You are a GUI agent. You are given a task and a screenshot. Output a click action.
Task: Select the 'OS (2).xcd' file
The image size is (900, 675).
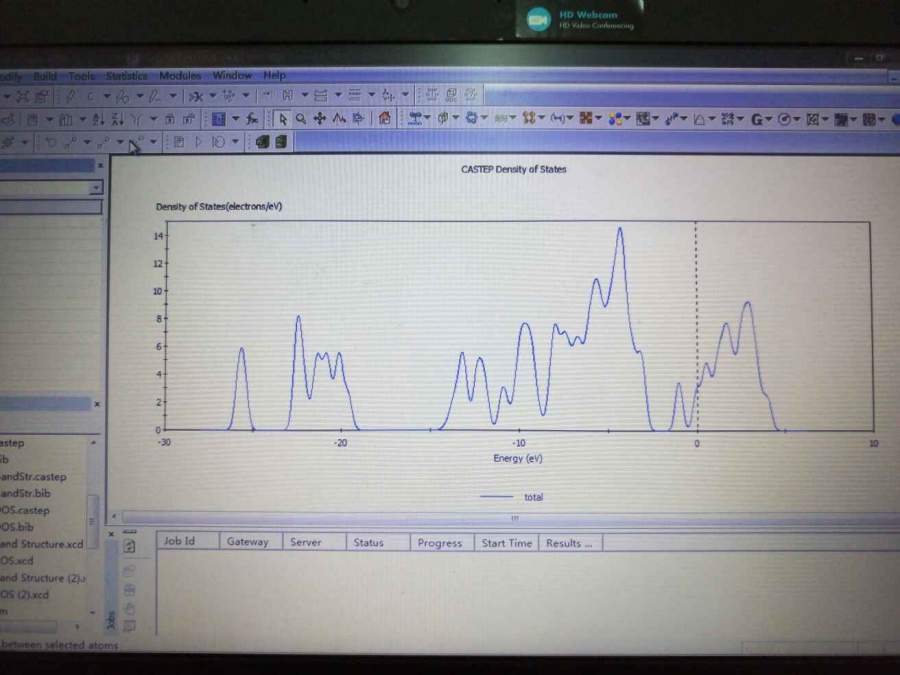[25, 595]
